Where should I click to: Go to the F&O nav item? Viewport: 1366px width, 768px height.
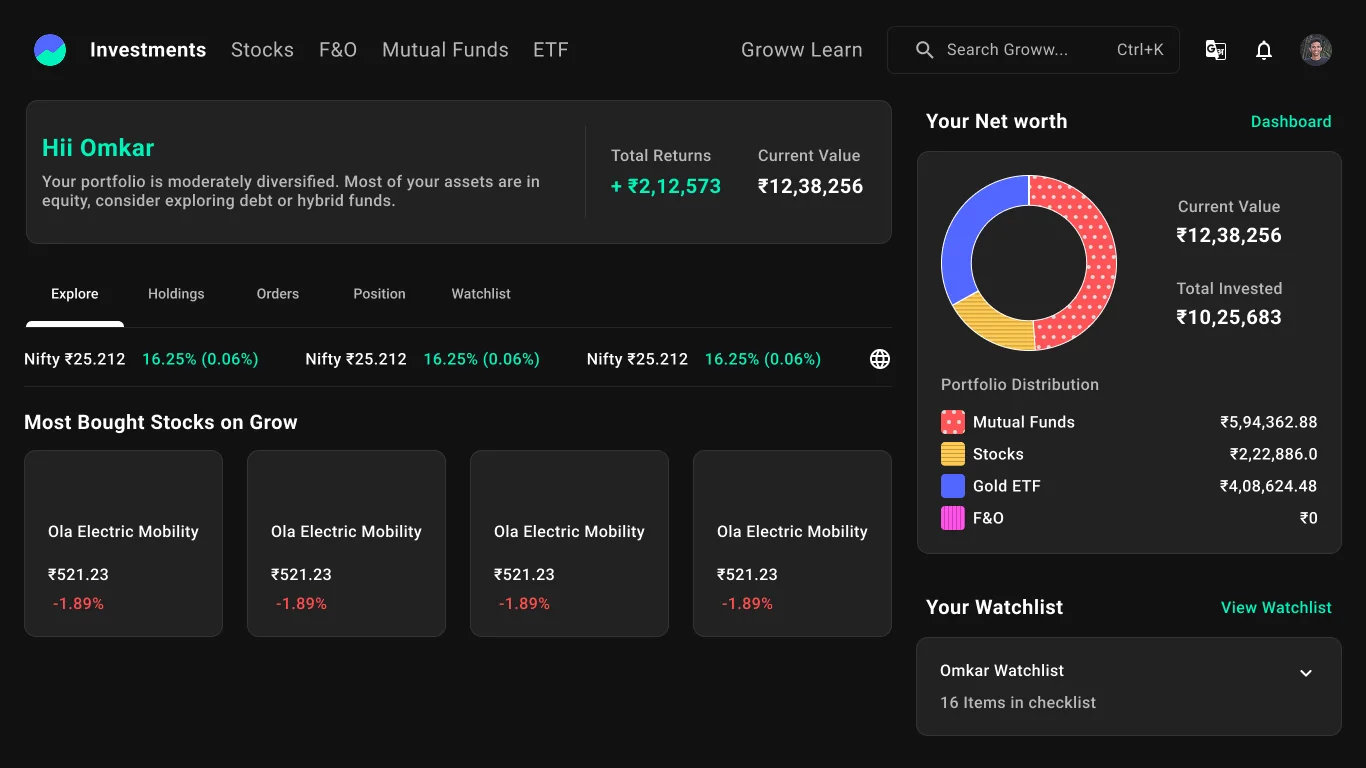338,50
